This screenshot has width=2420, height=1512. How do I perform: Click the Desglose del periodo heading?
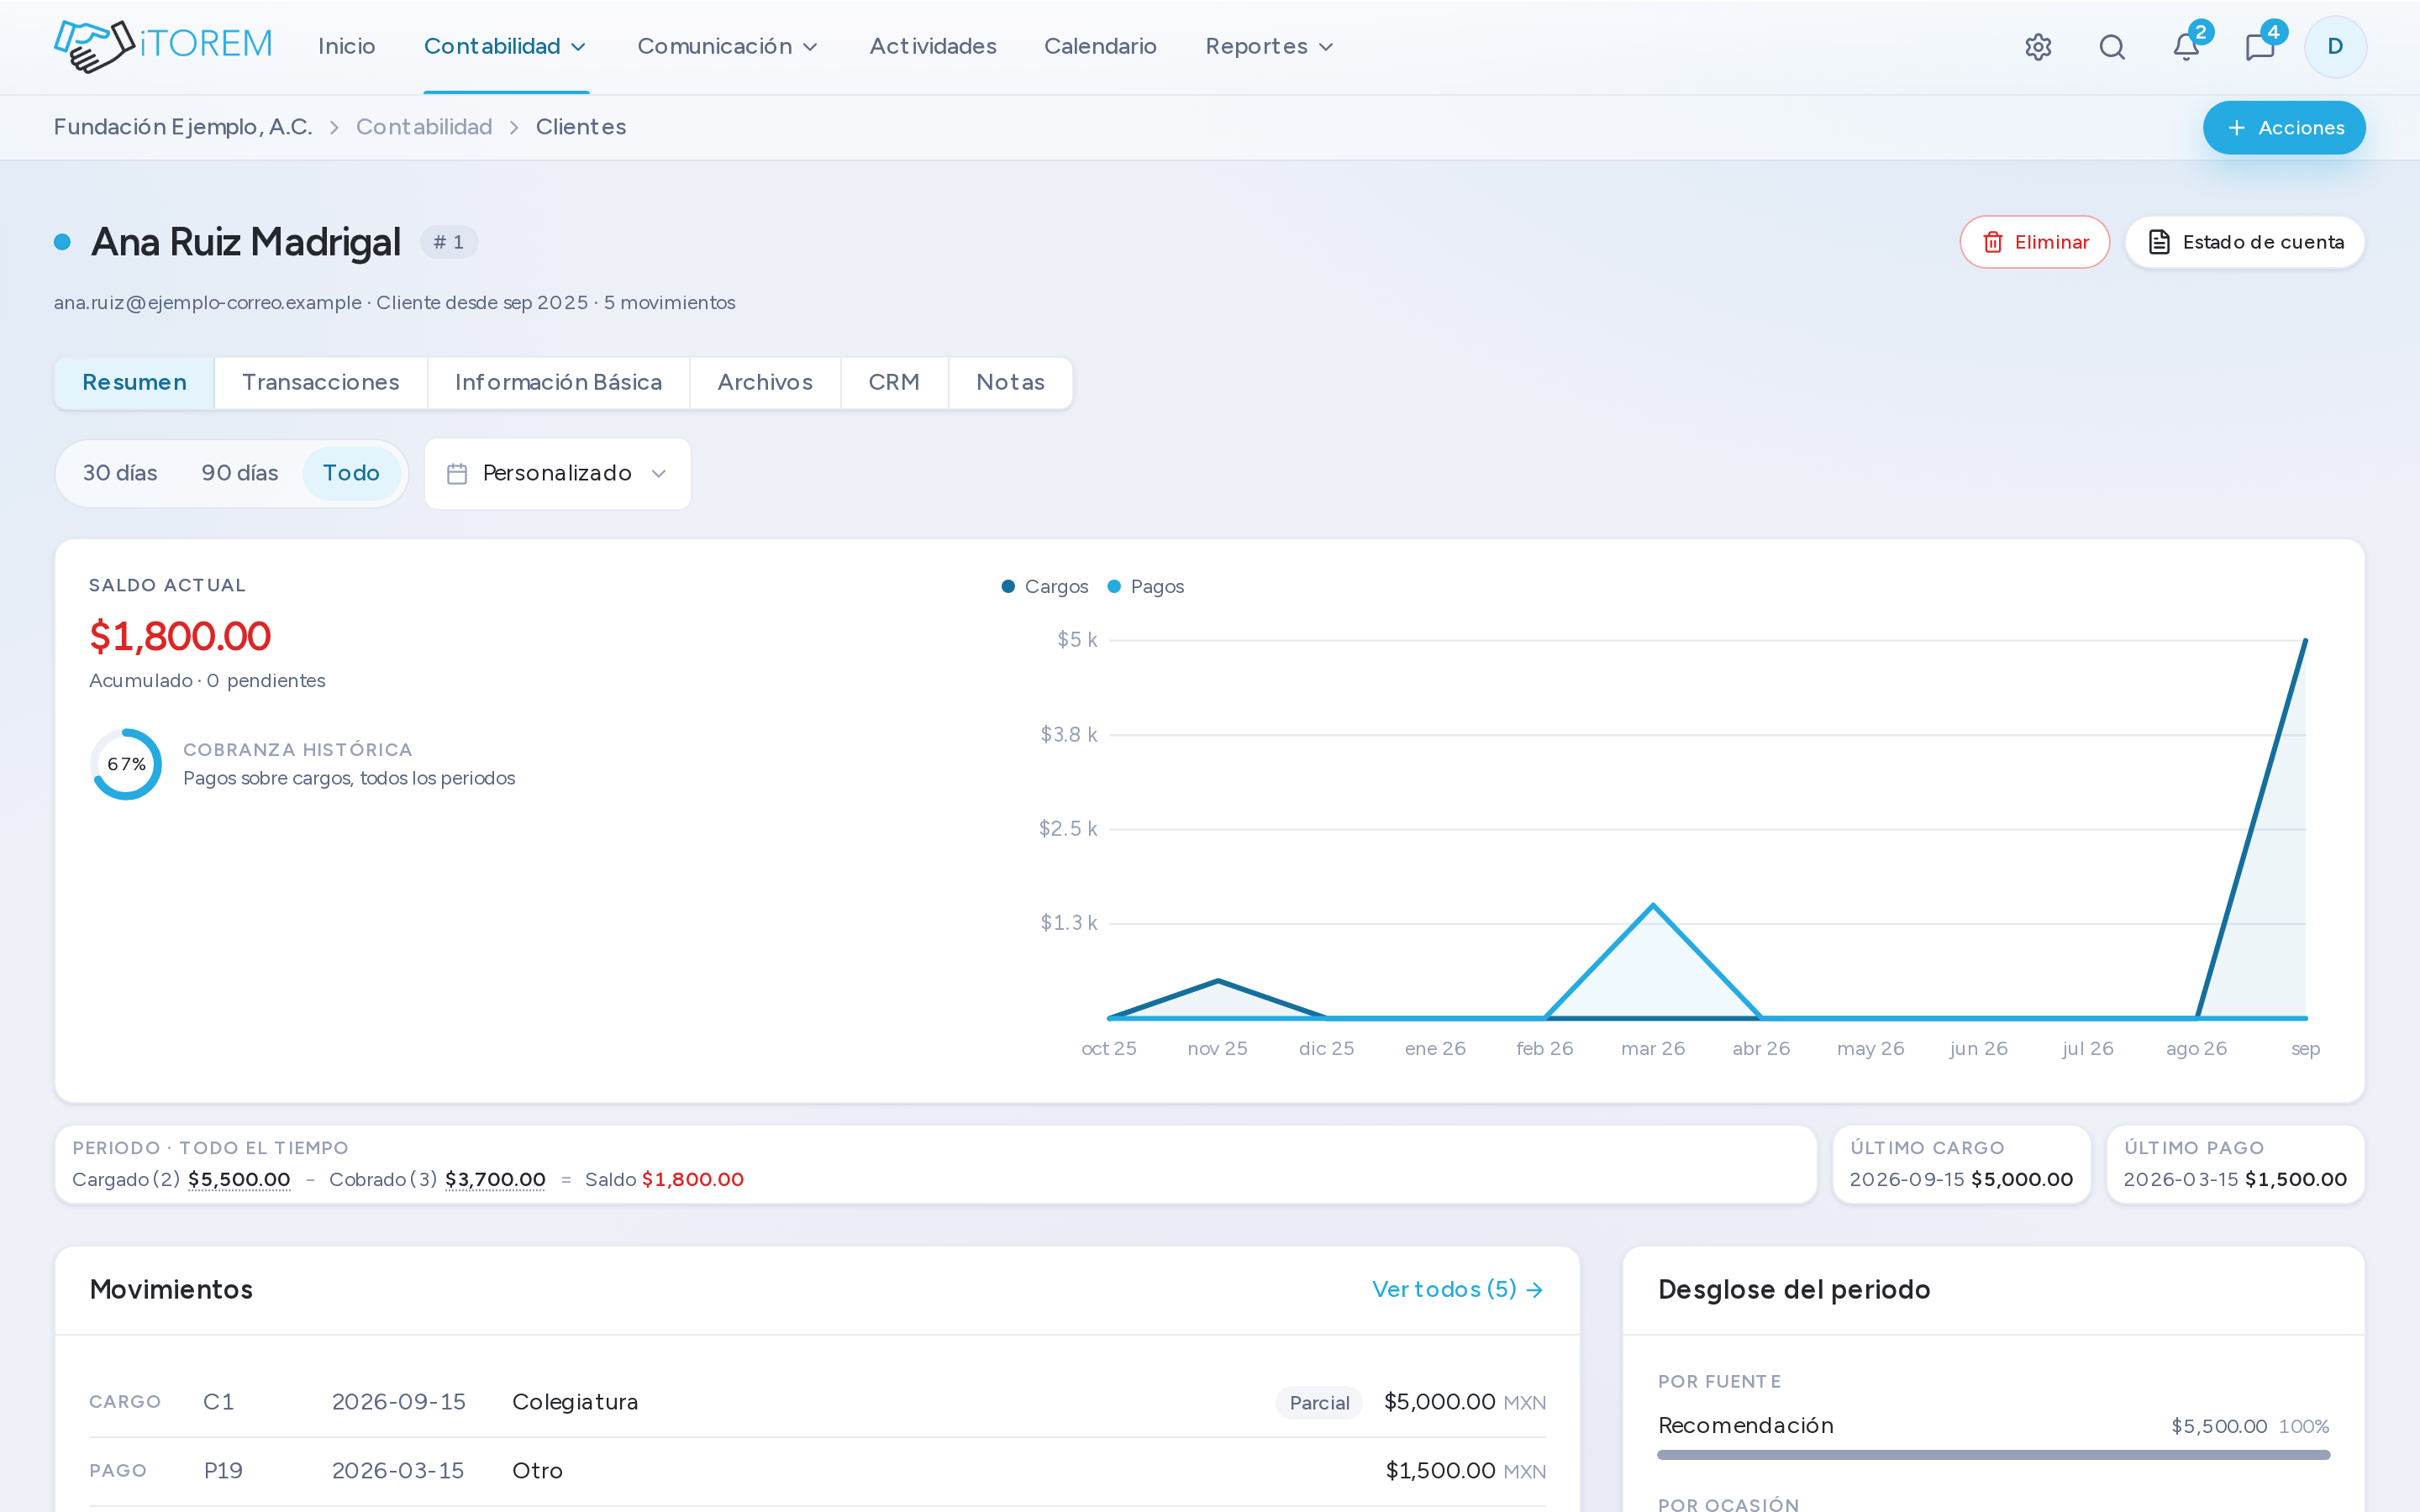coord(1794,1290)
